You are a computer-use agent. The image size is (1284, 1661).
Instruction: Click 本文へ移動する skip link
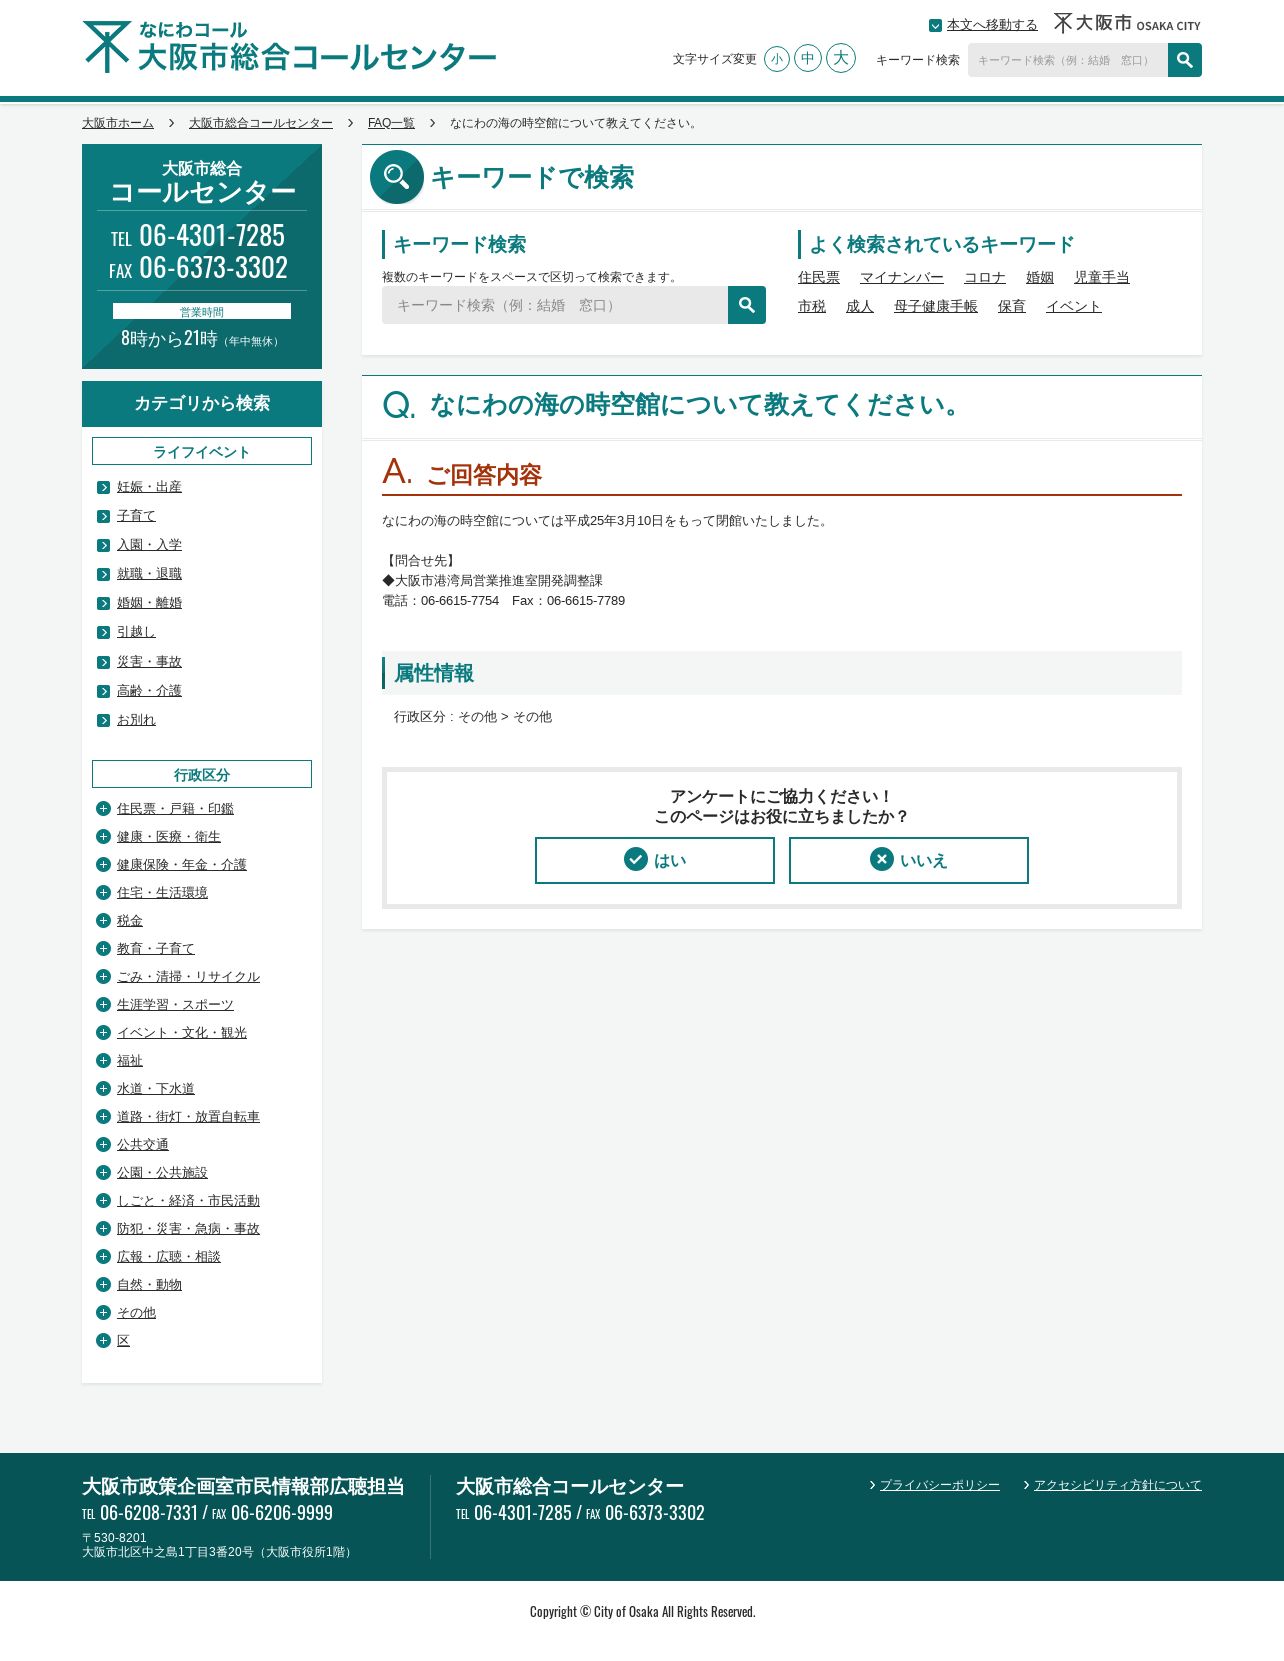992,25
